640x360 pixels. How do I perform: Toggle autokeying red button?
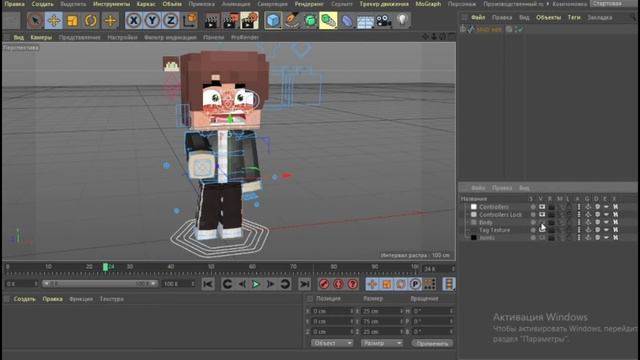tap(338, 284)
